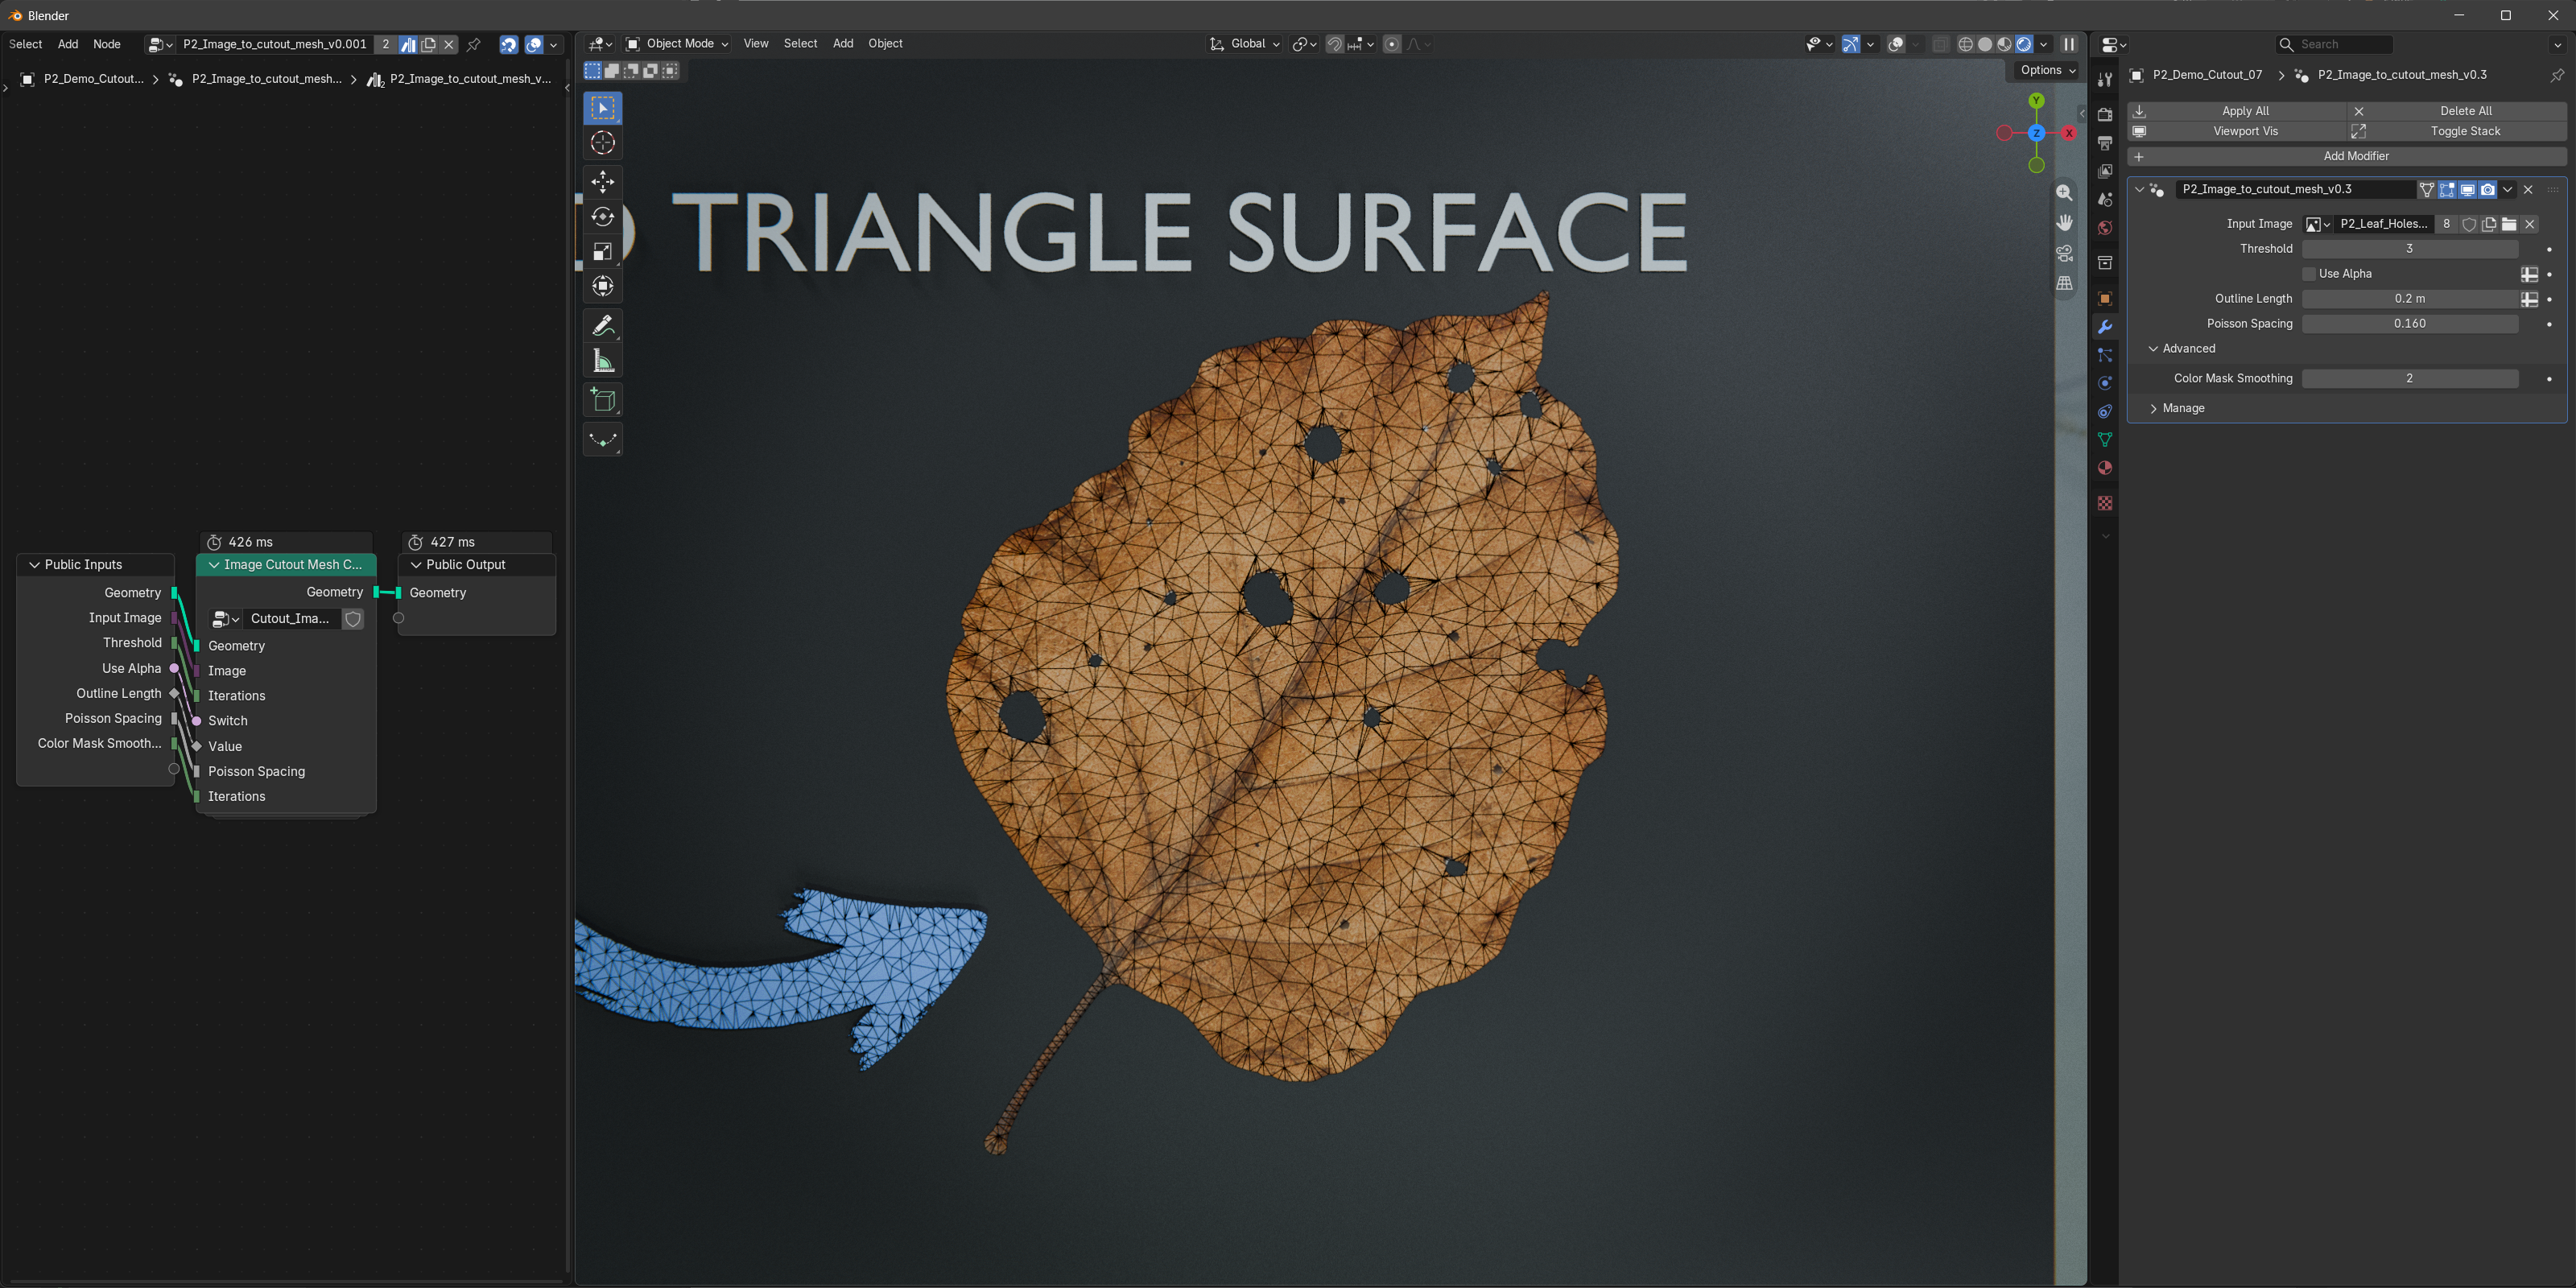Viewport: 2576px width, 1288px height.
Task: Enable the Use Alpha checkbox
Action: [x=2309, y=274]
